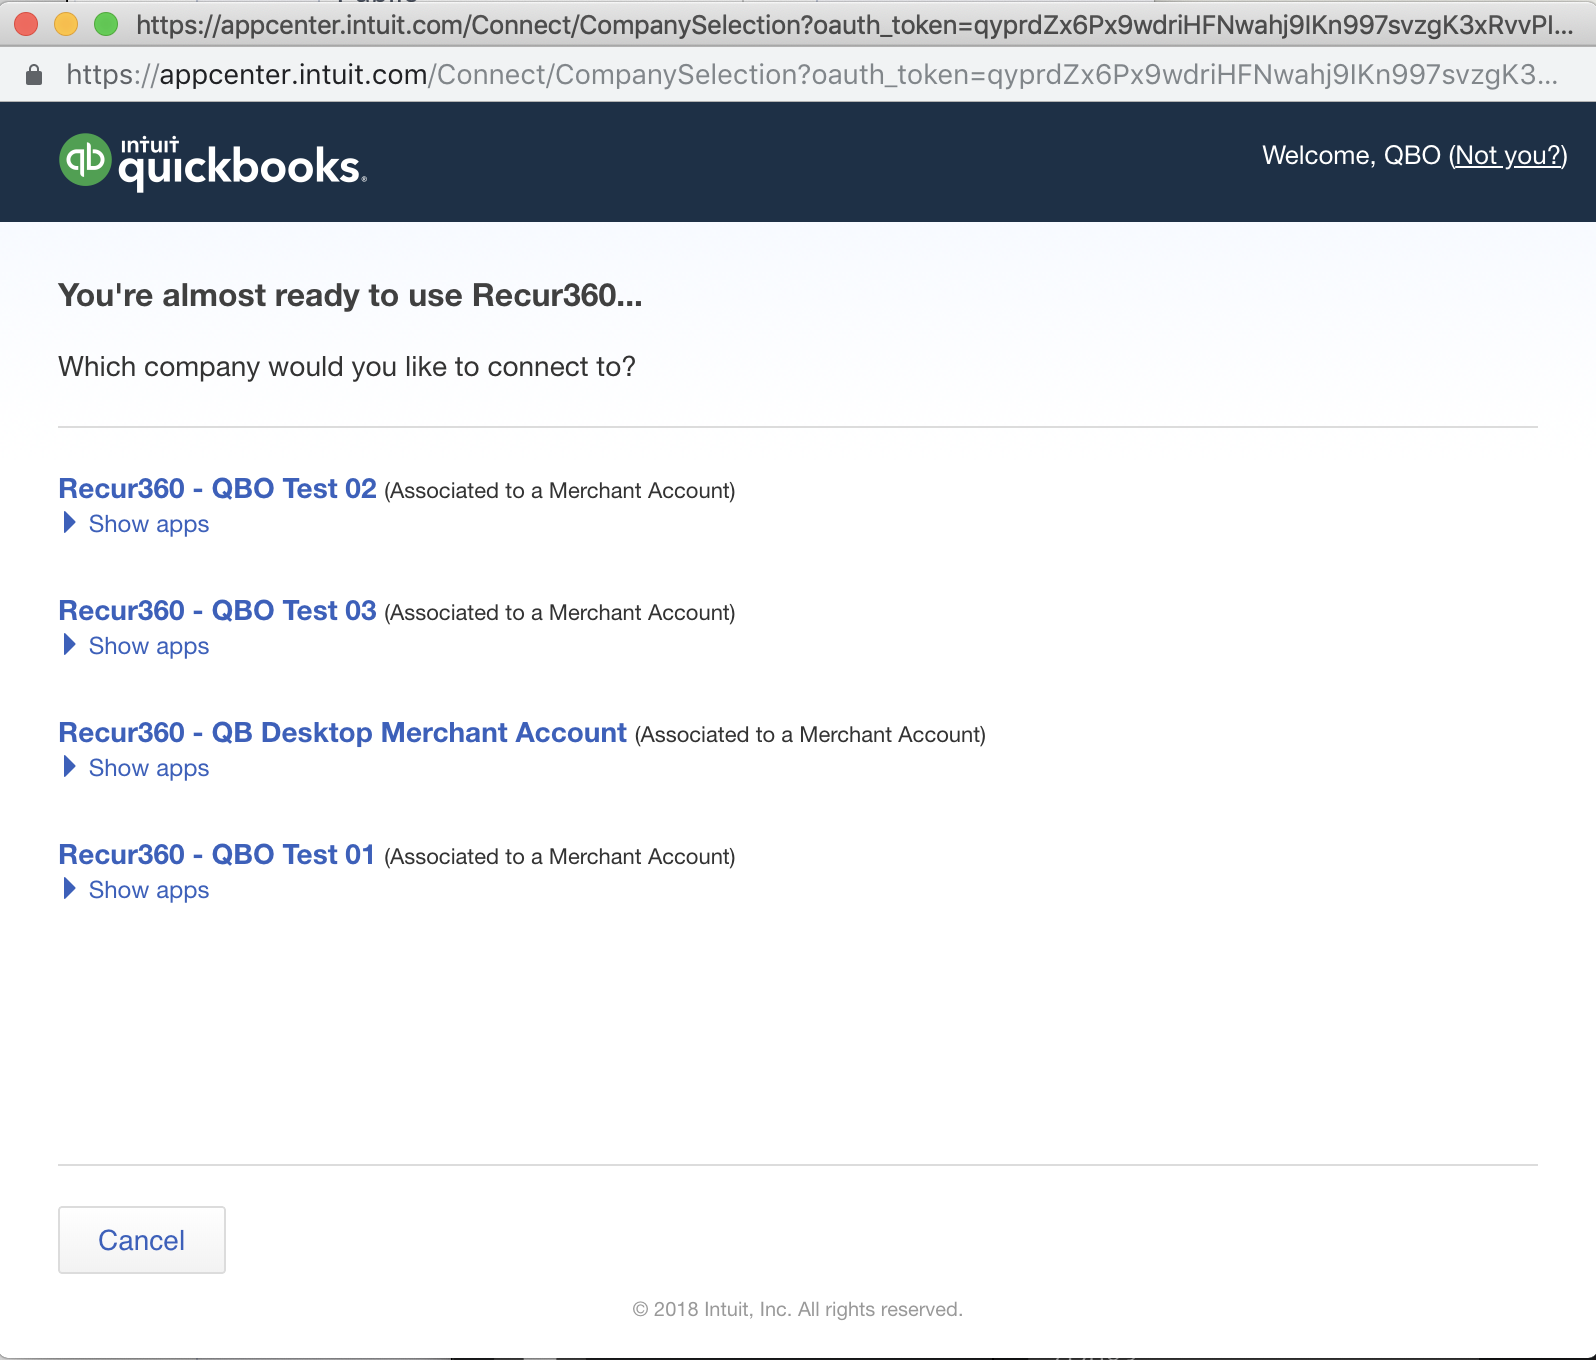This screenshot has width=1596, height=1360.
Task: Expand Show apps under QBO Test 03
Action: tap(136, 646)
